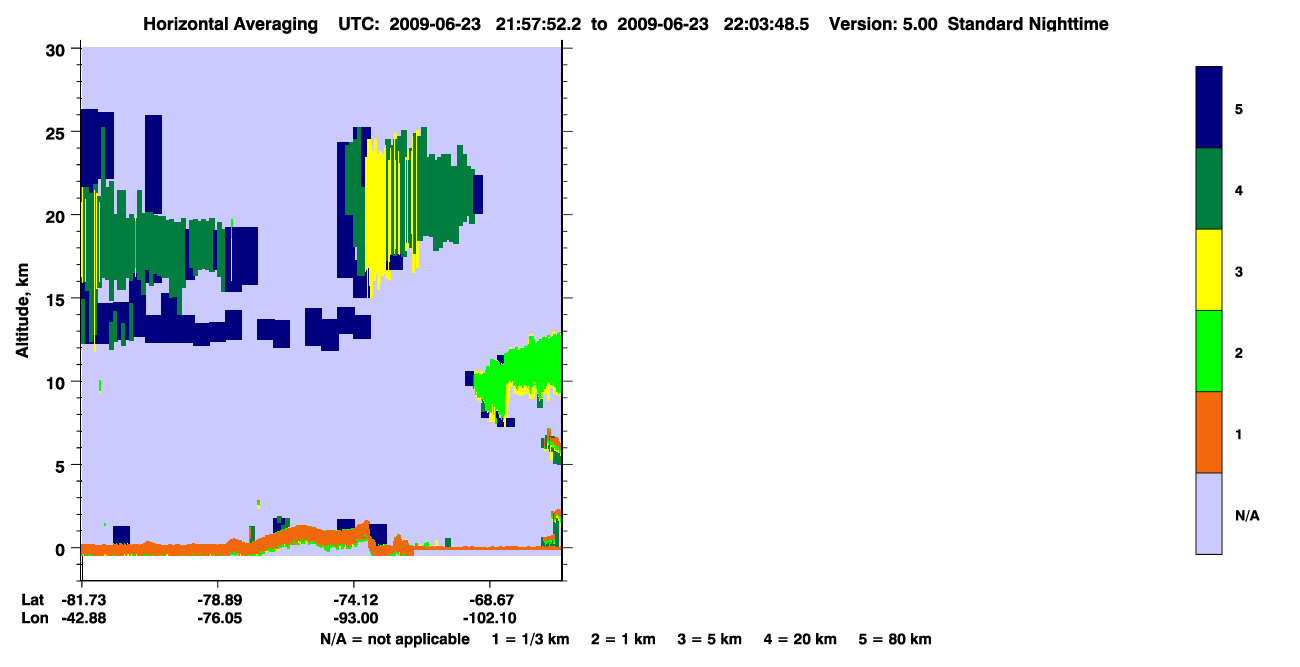The width and height of the screenshot is (1300, 667).
Task: Click the lavender N/A color swatch
Action: (1208, 513)
